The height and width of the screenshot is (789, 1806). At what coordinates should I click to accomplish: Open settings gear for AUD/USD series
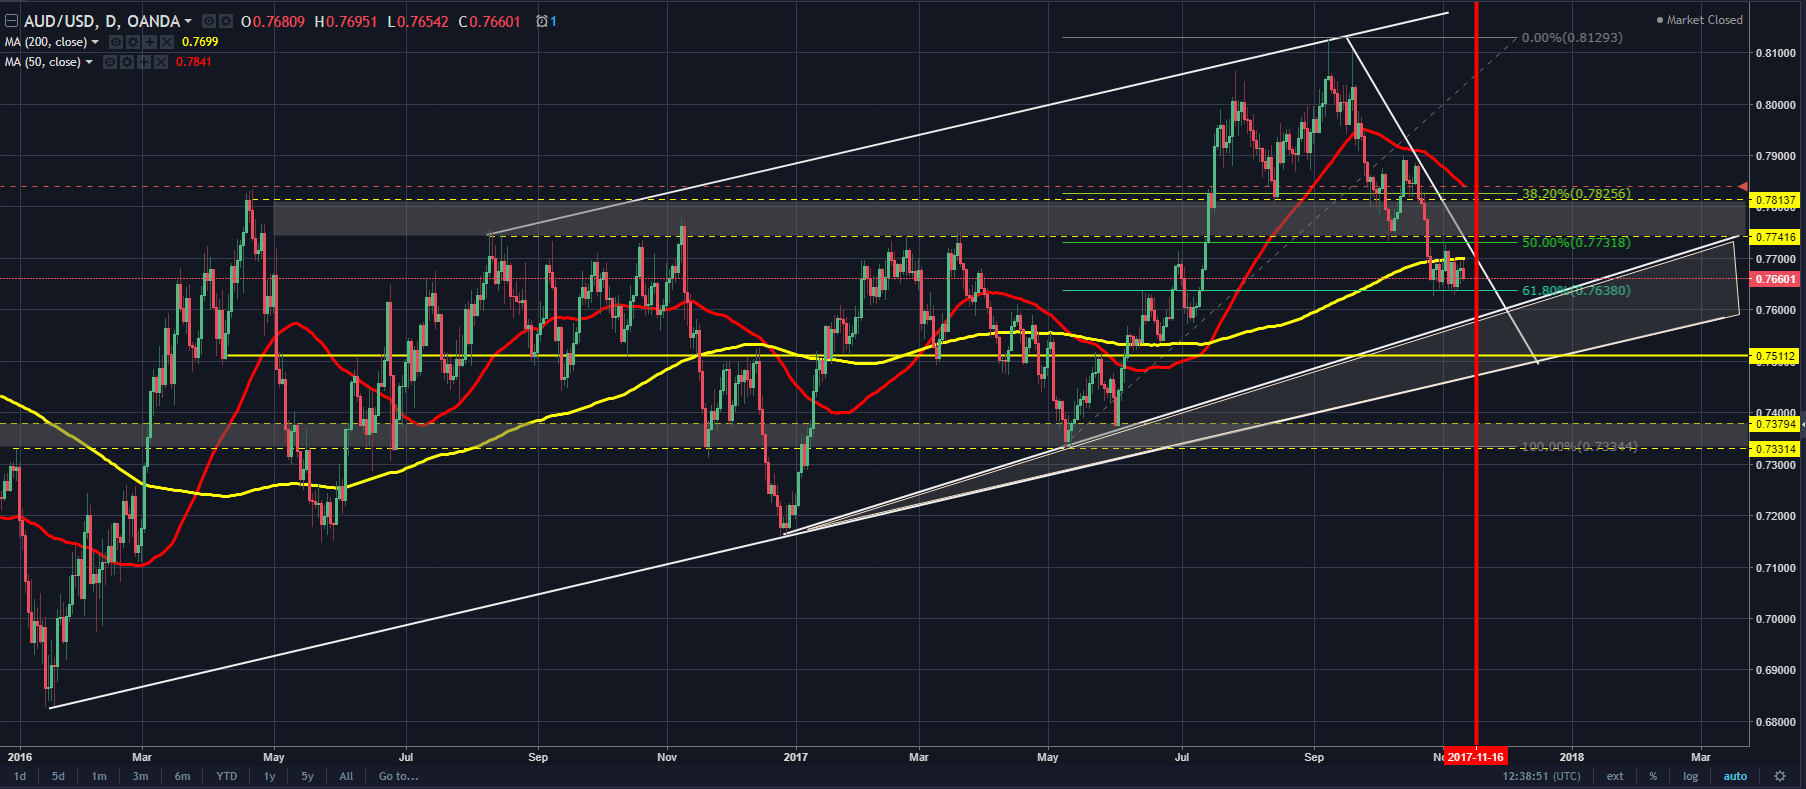click(x=226, y=21)
